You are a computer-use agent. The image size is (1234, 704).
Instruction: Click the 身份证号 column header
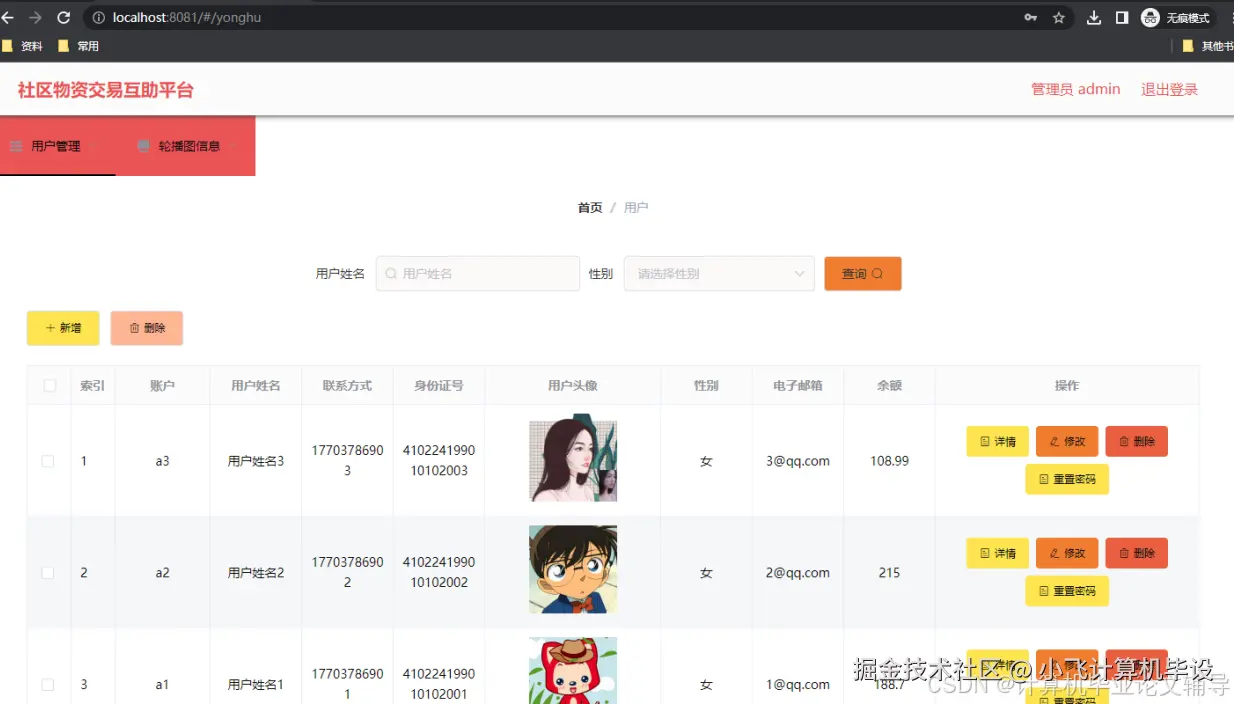[439, 386]
